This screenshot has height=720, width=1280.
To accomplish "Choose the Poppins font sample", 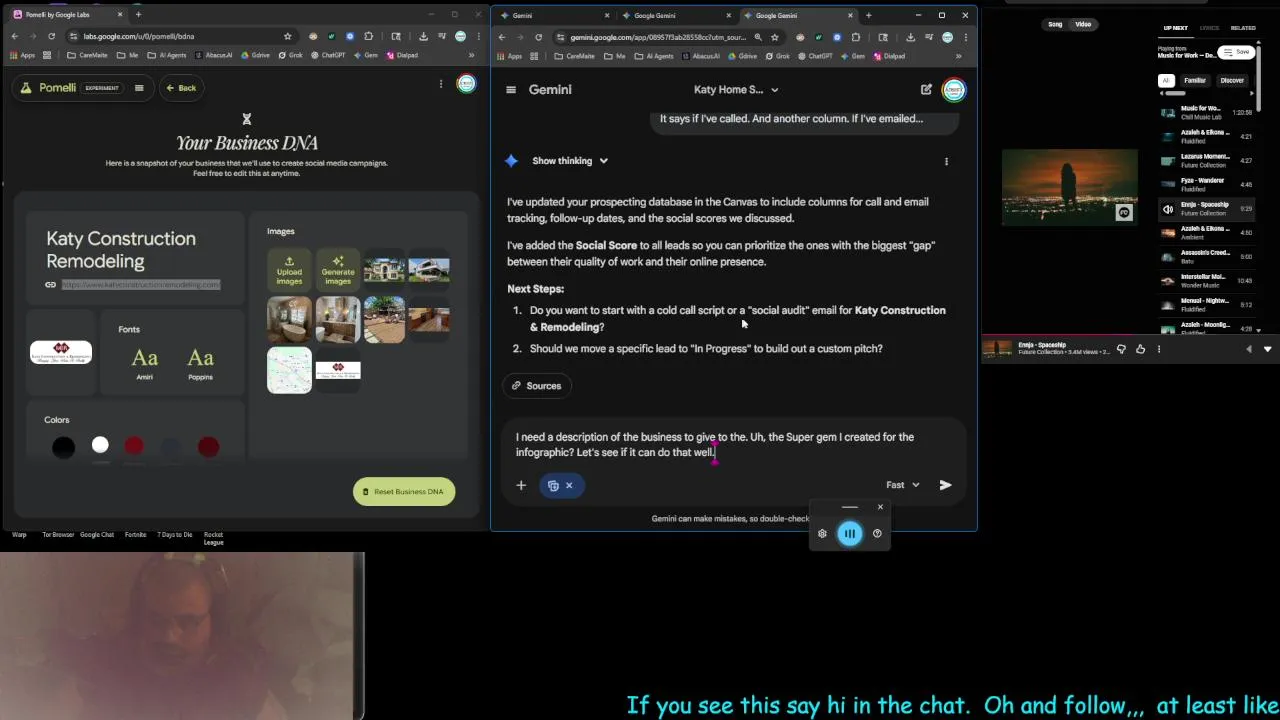I will pos(200,363).
